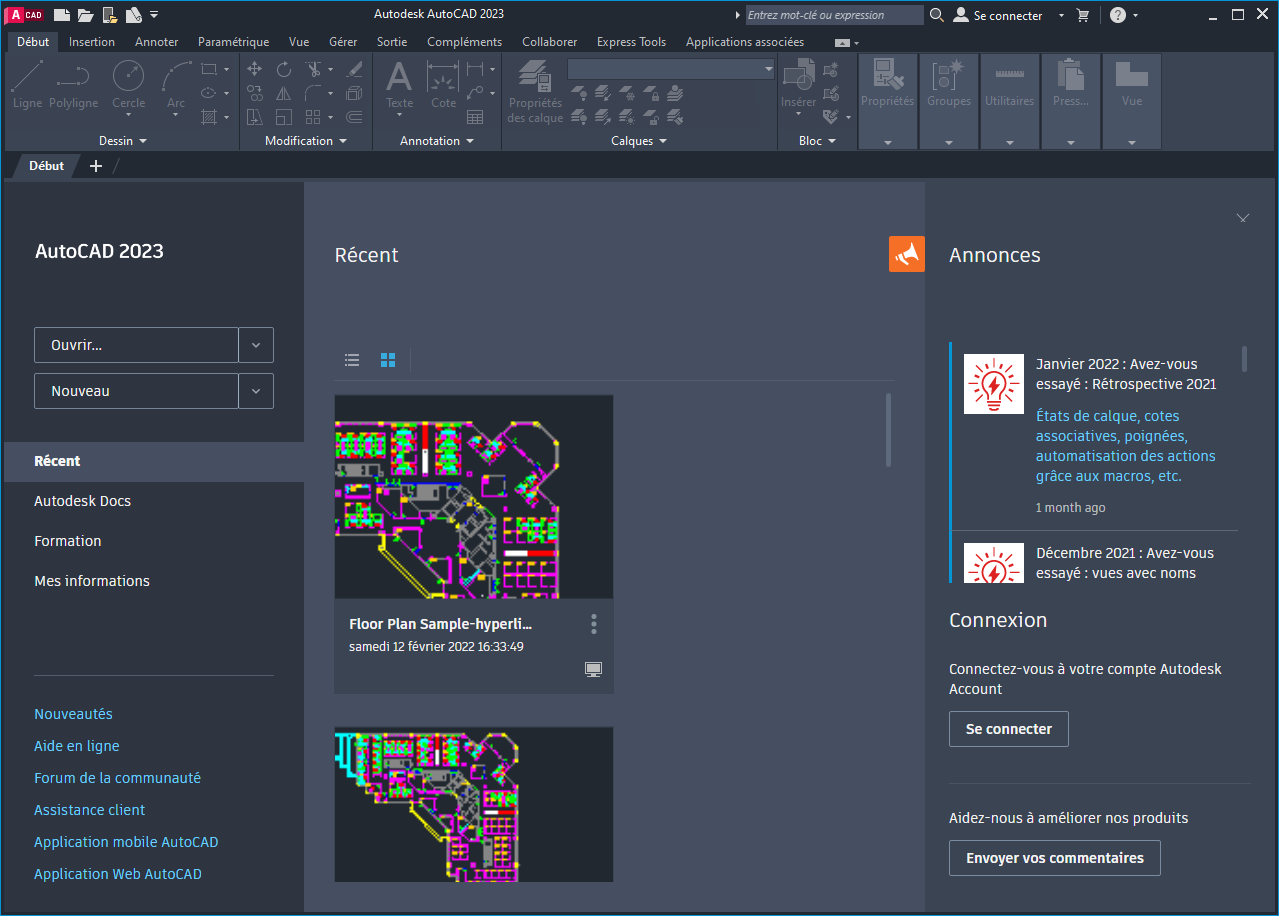The image size is (1279, 916).
Task: Click the Offset tool icon
Action: tap(354, 117)
